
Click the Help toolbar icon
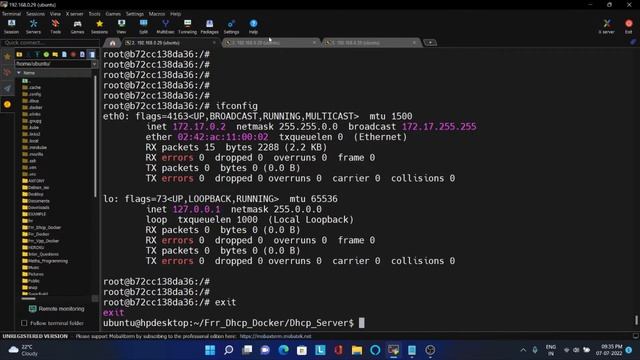(253, 27)
